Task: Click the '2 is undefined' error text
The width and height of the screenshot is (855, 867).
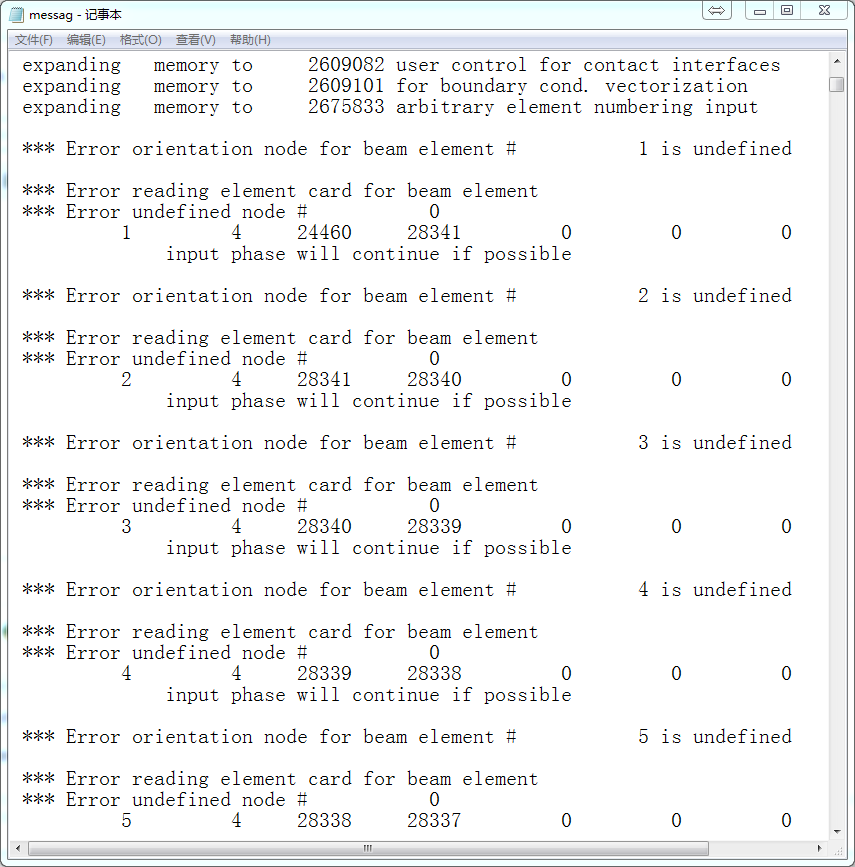Action: click(715, 296)
